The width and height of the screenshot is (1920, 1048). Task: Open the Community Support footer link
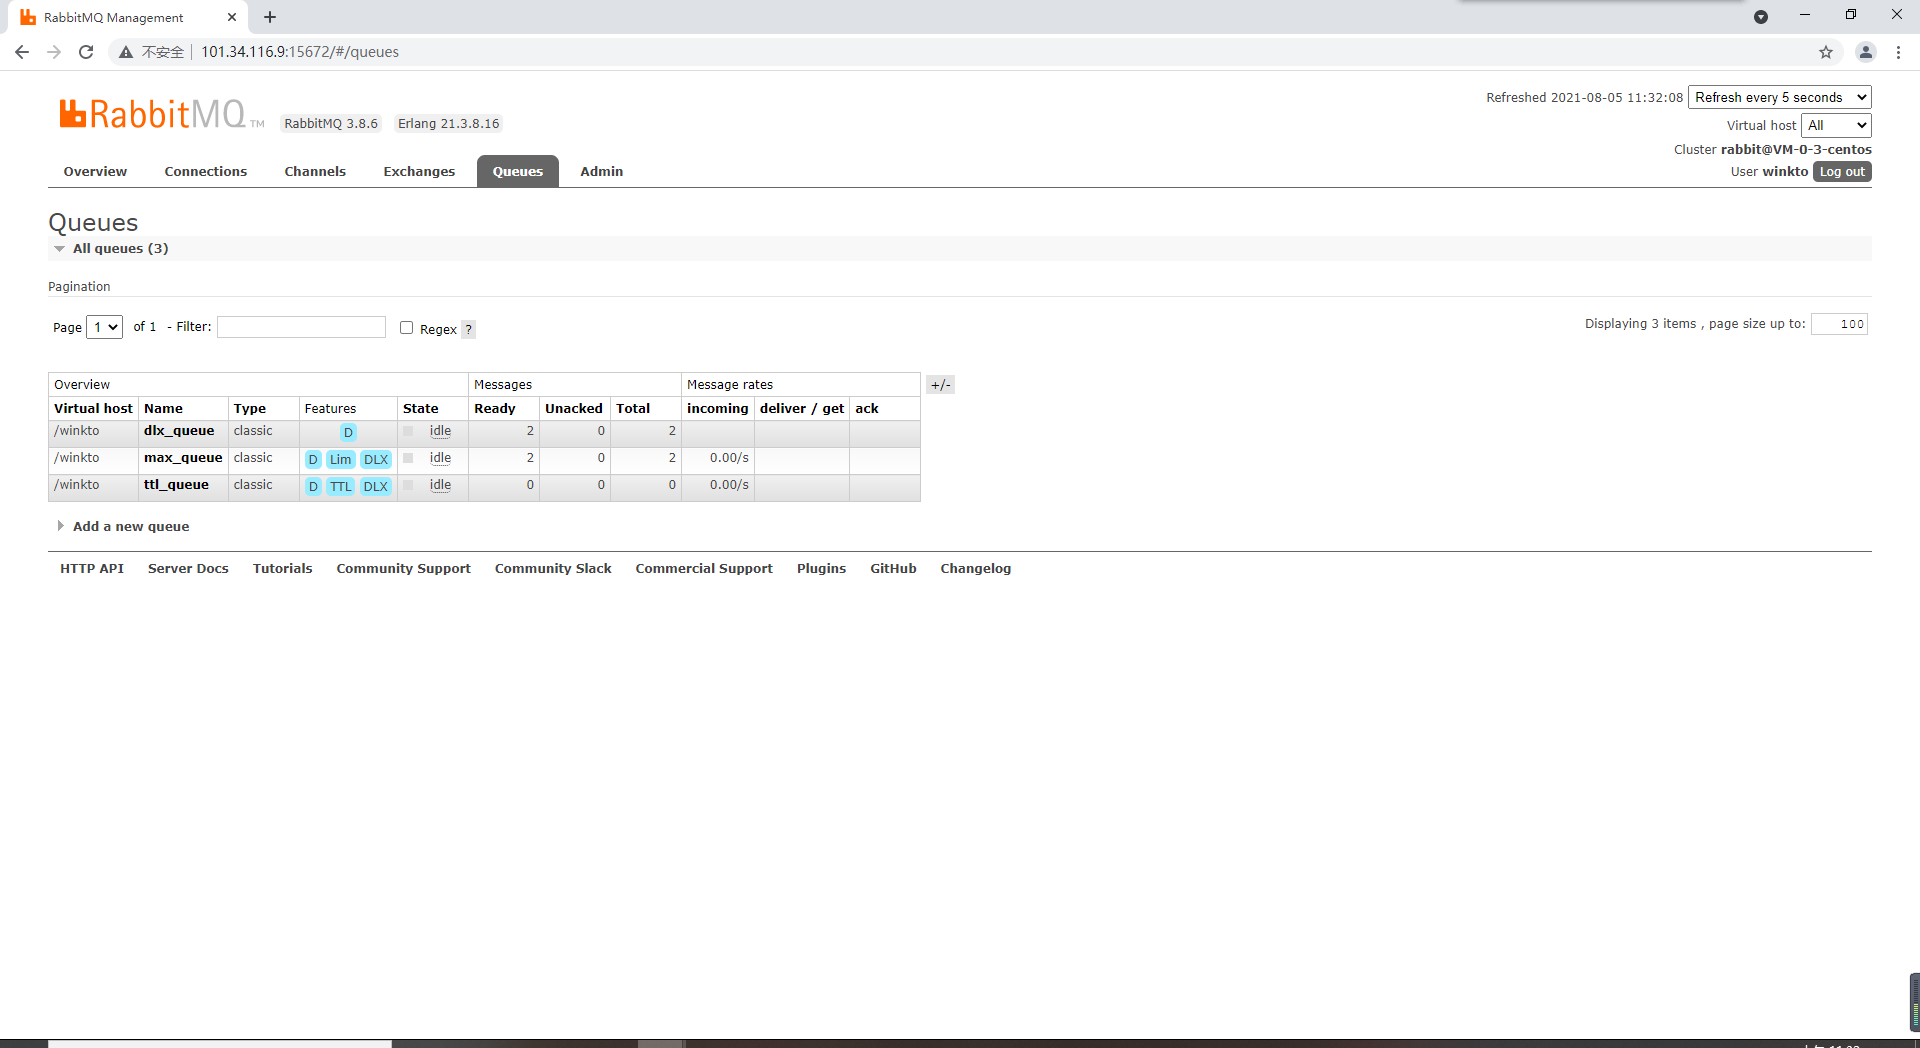coord(404,568)
